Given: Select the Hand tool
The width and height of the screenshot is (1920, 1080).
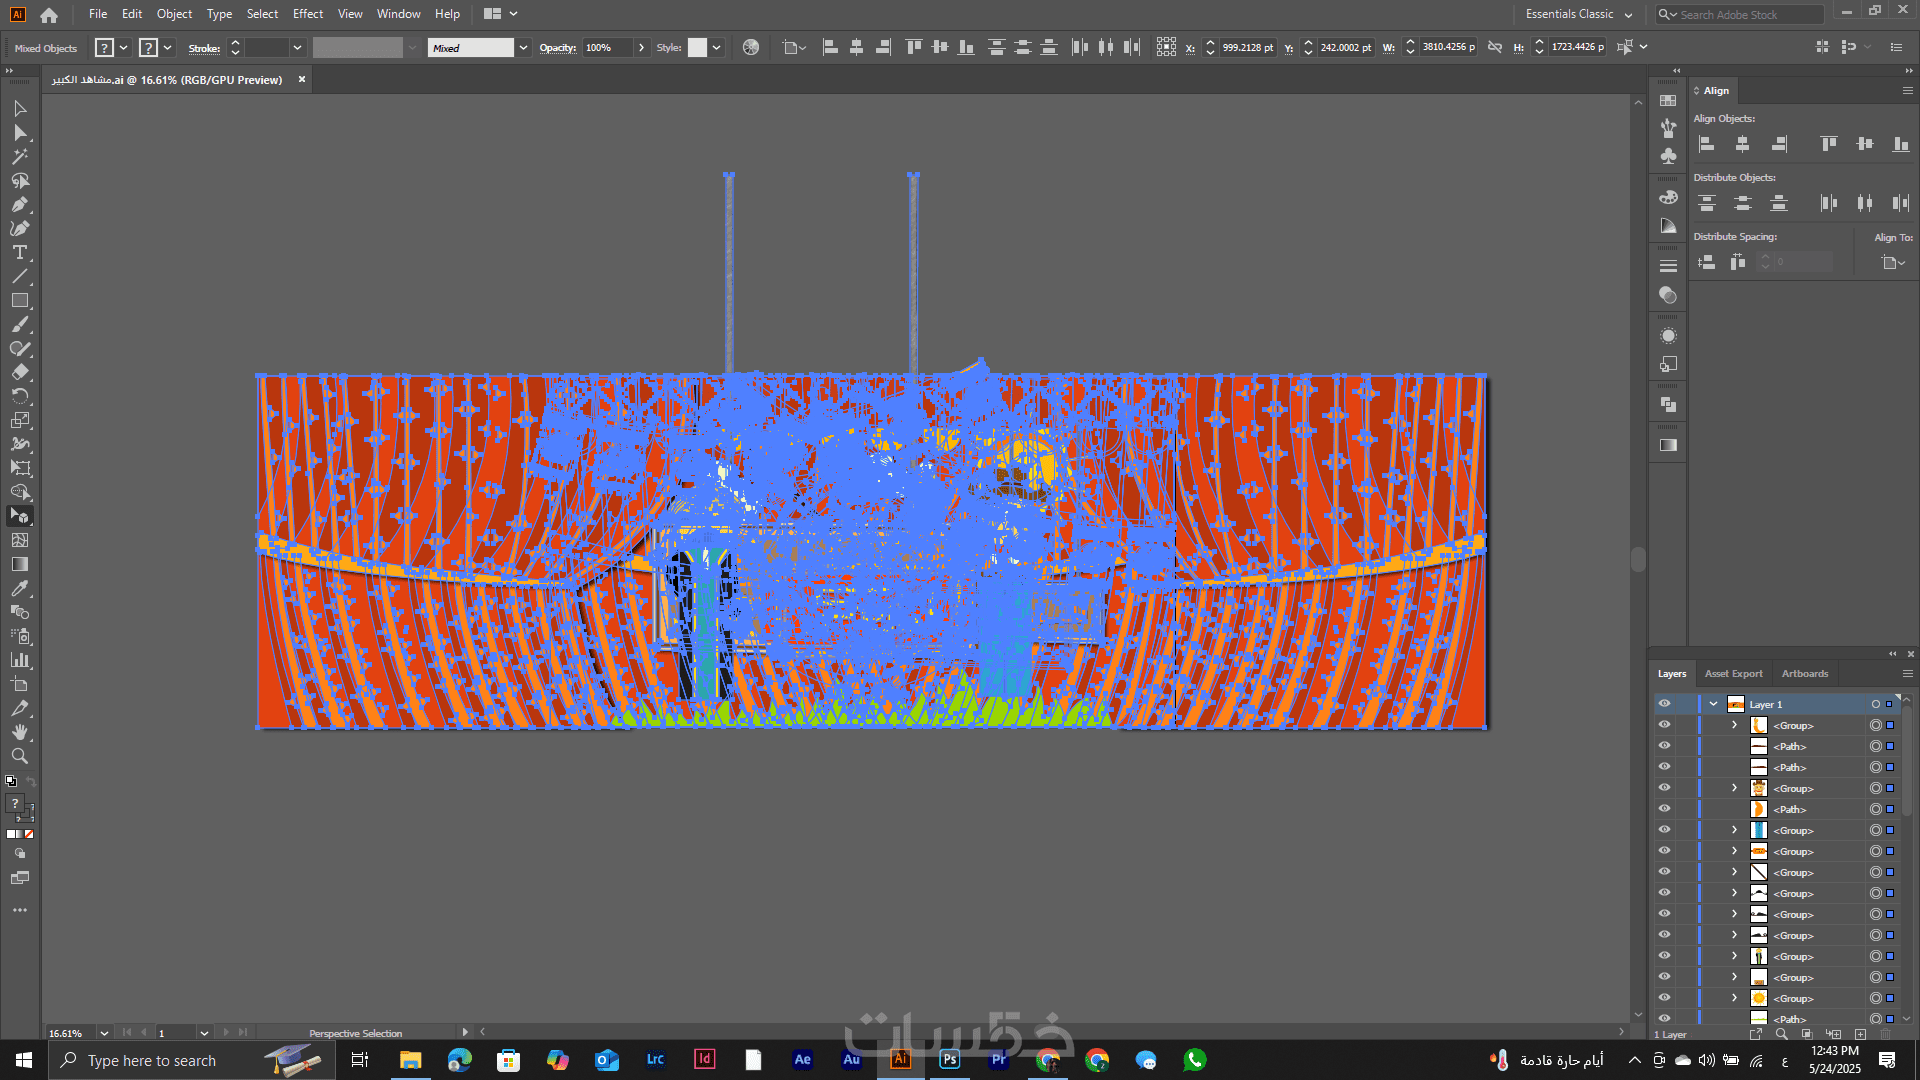Looking at the screenshot, I should coord(19,733).
